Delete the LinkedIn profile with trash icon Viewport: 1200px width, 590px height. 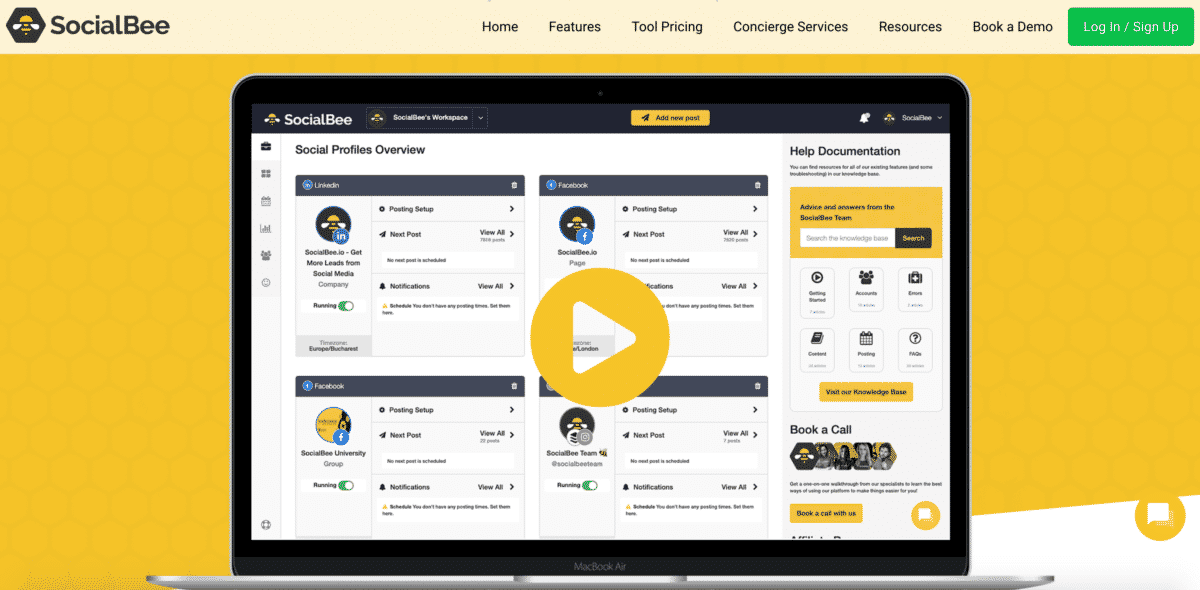[x=514, y=185]
